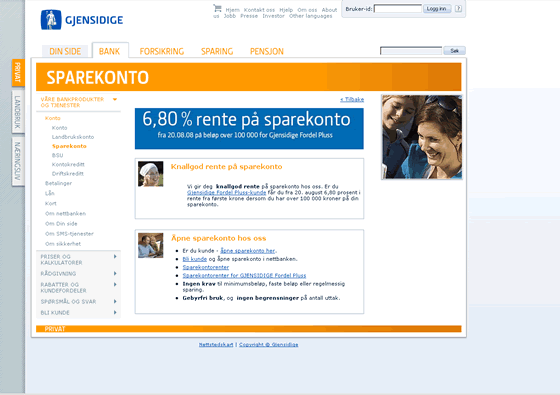
Task: Open the Konto sub-item
Action: pos(59,128)
